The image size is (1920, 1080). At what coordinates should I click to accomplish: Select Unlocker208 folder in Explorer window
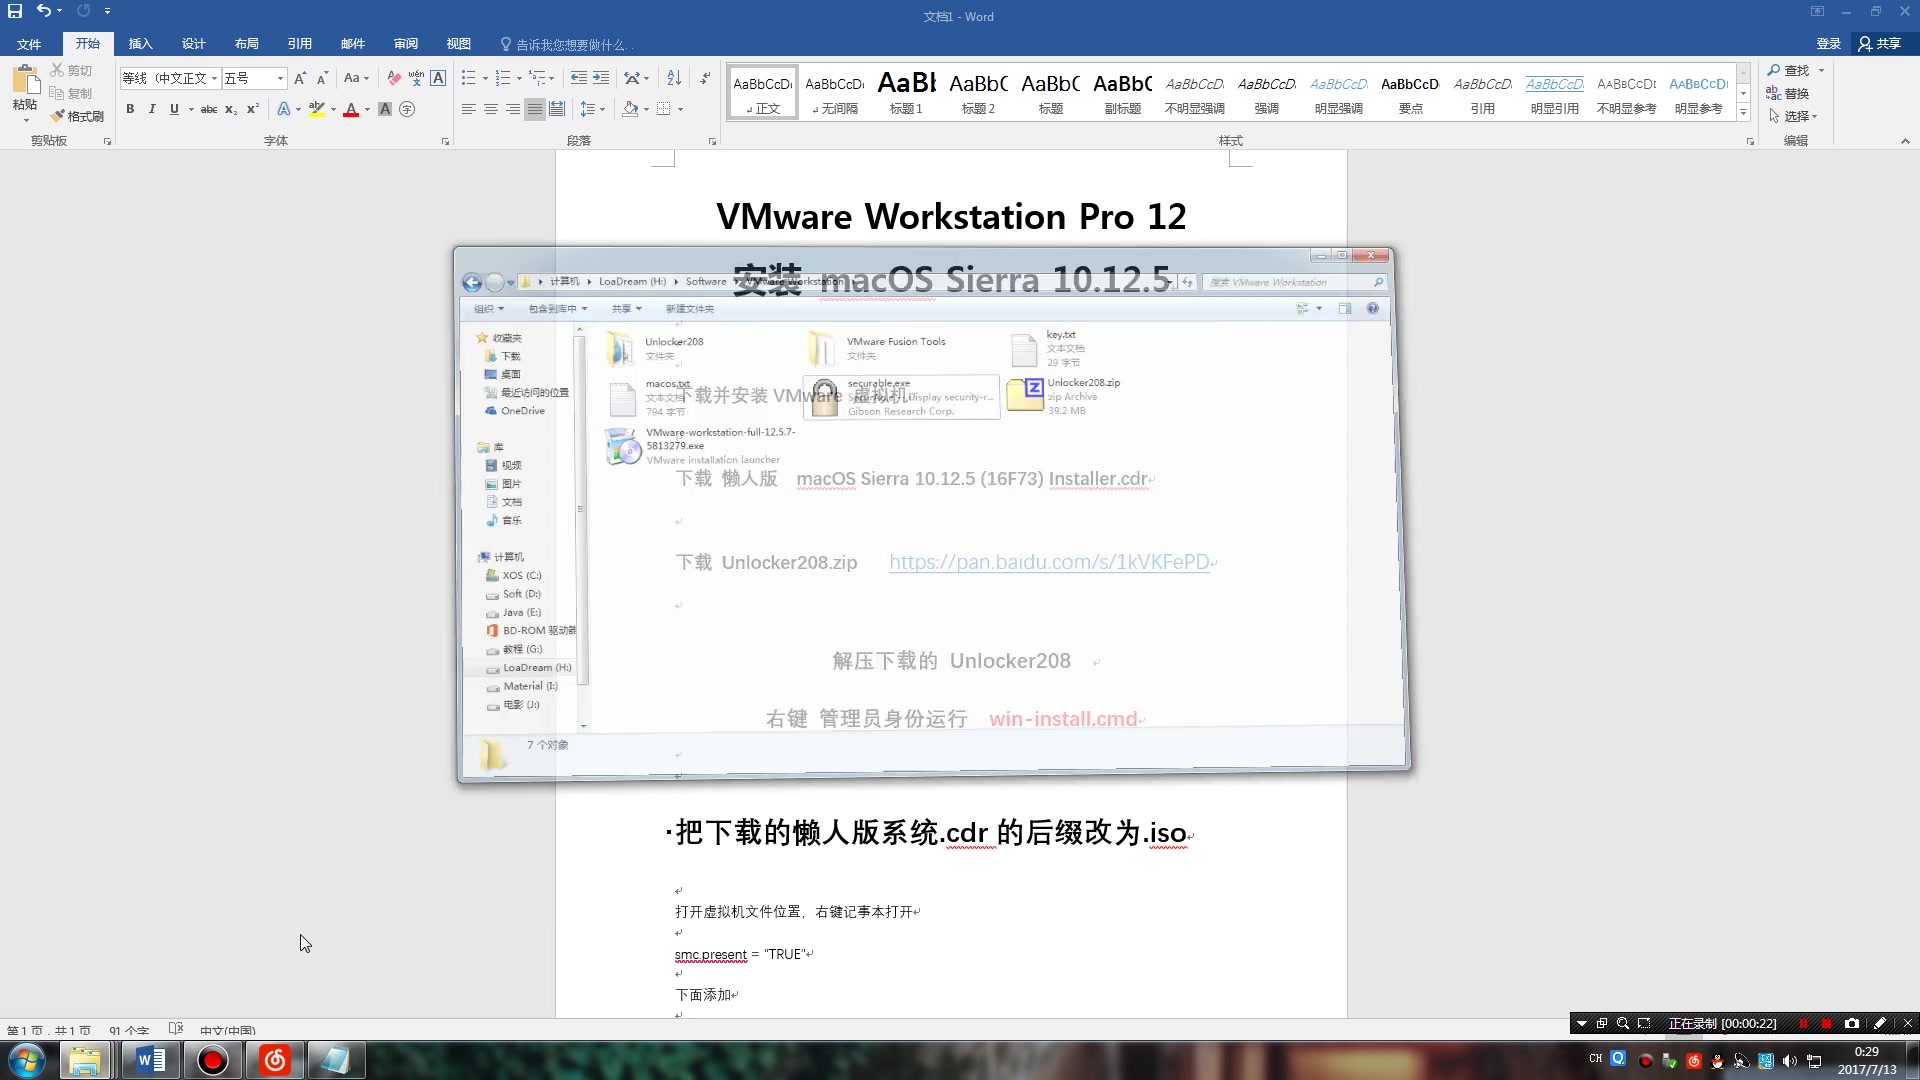click(656, 348)
